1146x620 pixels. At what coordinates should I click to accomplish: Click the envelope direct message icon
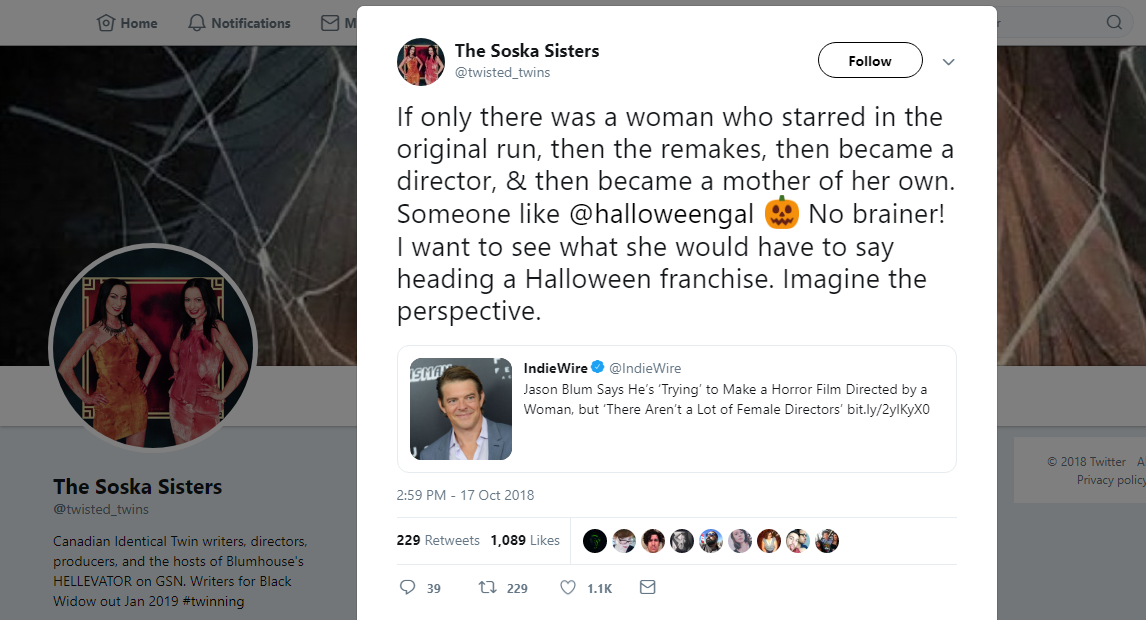[x=647, y=588]
